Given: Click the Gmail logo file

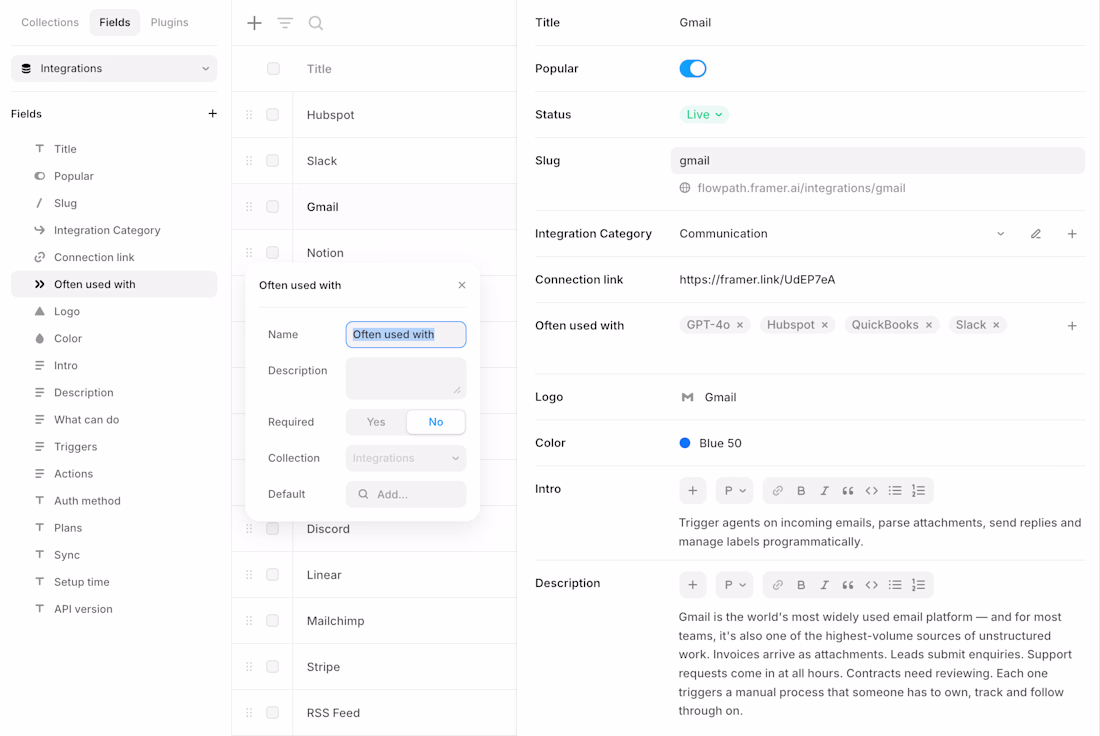Looking at the screenshot, I should (709, 397).
